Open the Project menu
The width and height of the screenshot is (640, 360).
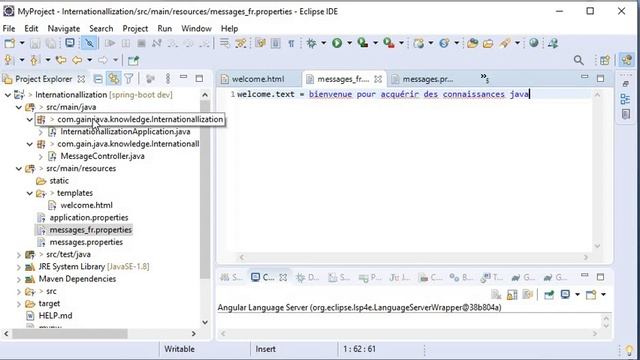click(x=135, y=29)
